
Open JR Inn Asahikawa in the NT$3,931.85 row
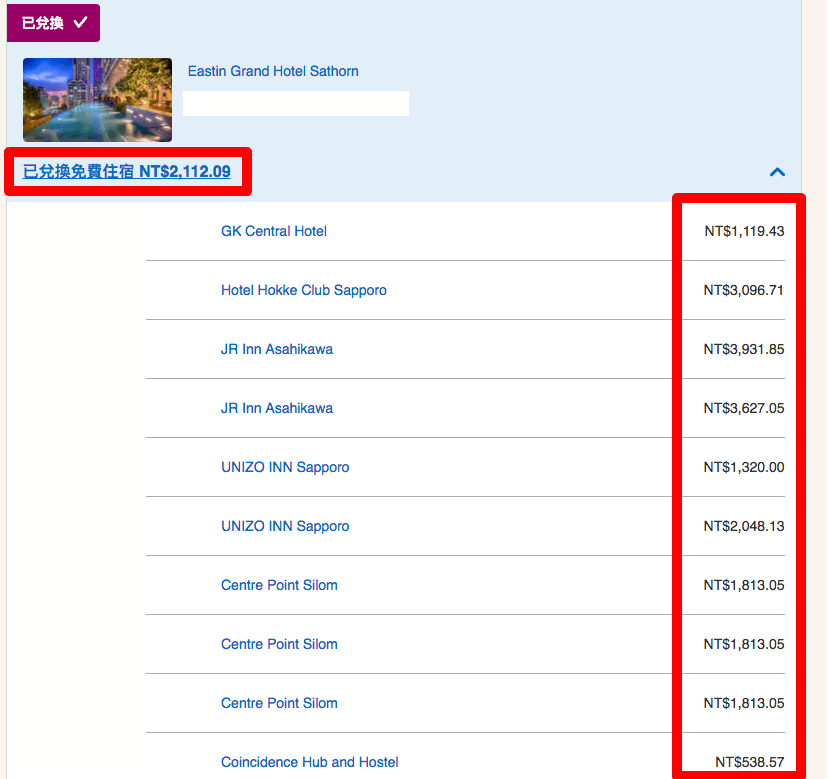[x=277, y=349]
